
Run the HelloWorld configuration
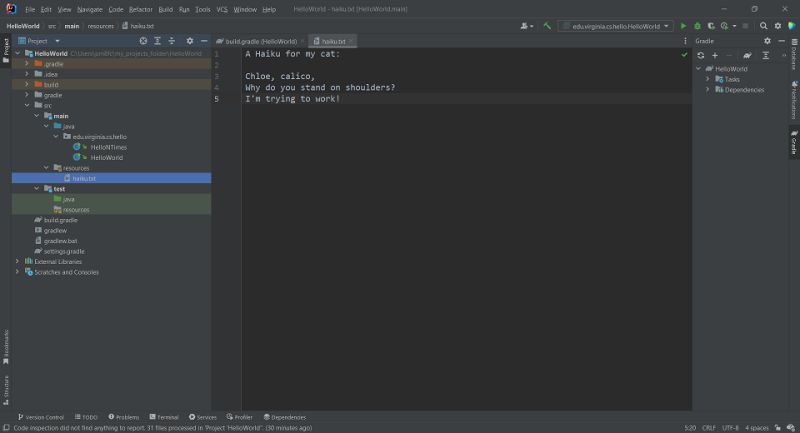click(683, 26)
